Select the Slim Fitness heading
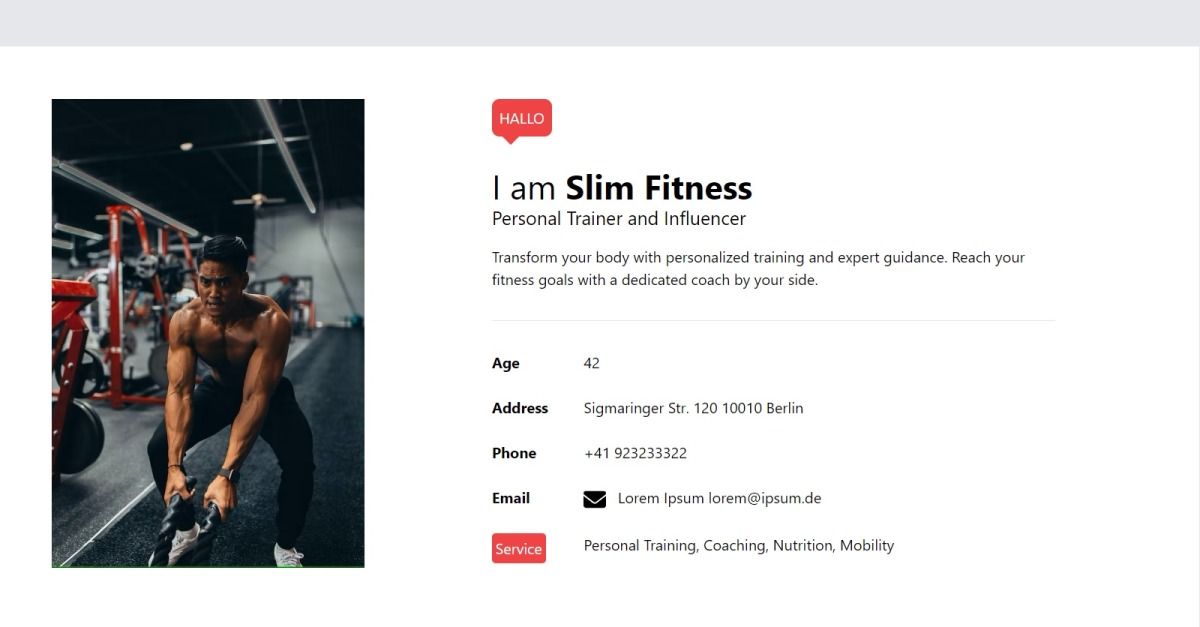The image size is (1200, 627). pyautogui.click(x=659, y=188)
